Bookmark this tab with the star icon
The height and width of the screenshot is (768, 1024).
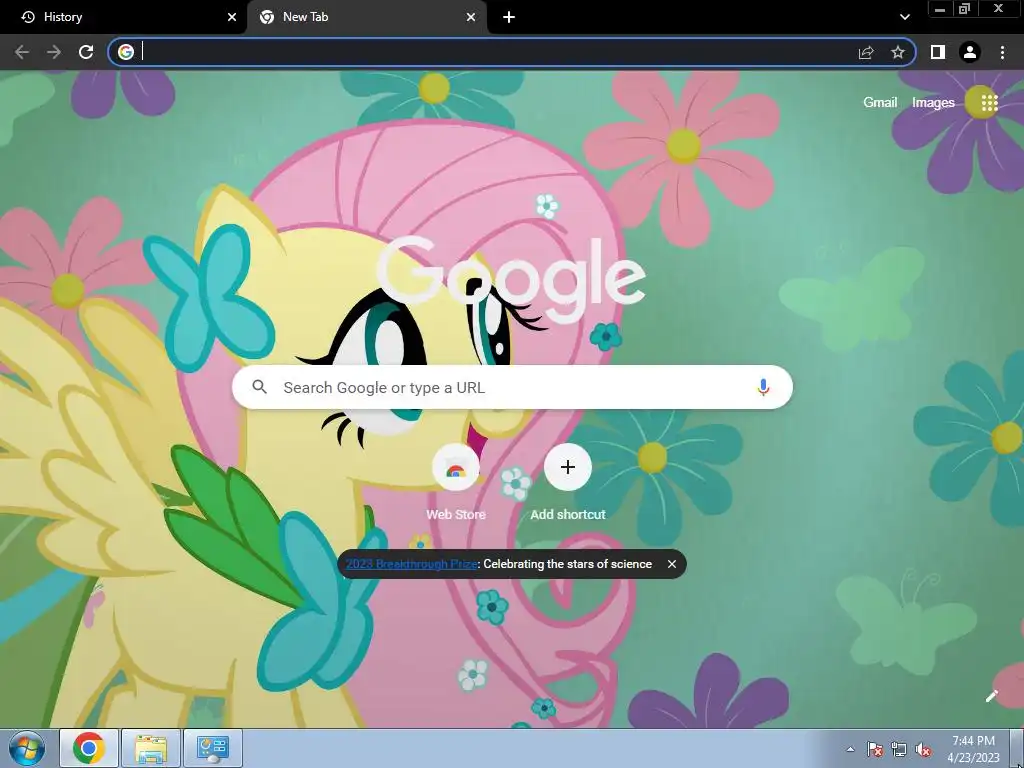(x=898, y=52)
